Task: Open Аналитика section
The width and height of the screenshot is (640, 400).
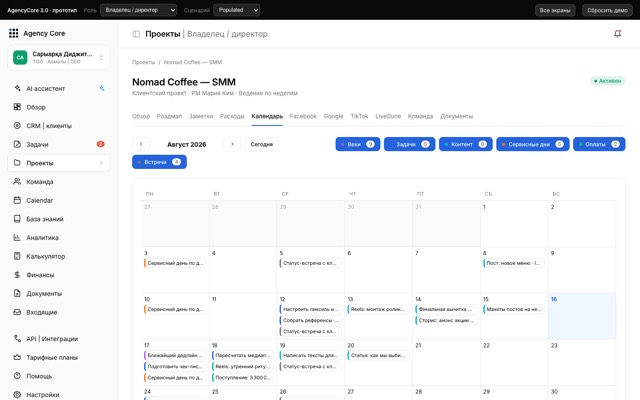Action: coord(58,238)
